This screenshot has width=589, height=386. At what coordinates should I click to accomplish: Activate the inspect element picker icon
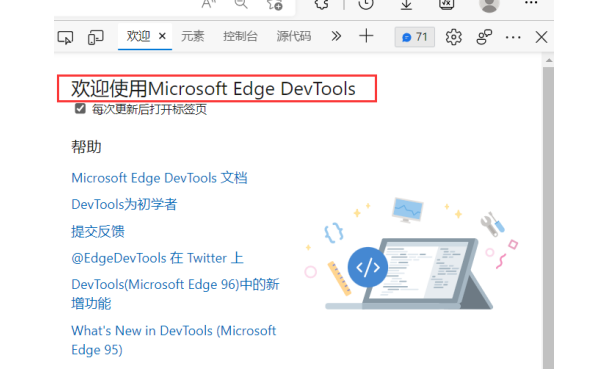pos(65,37)
